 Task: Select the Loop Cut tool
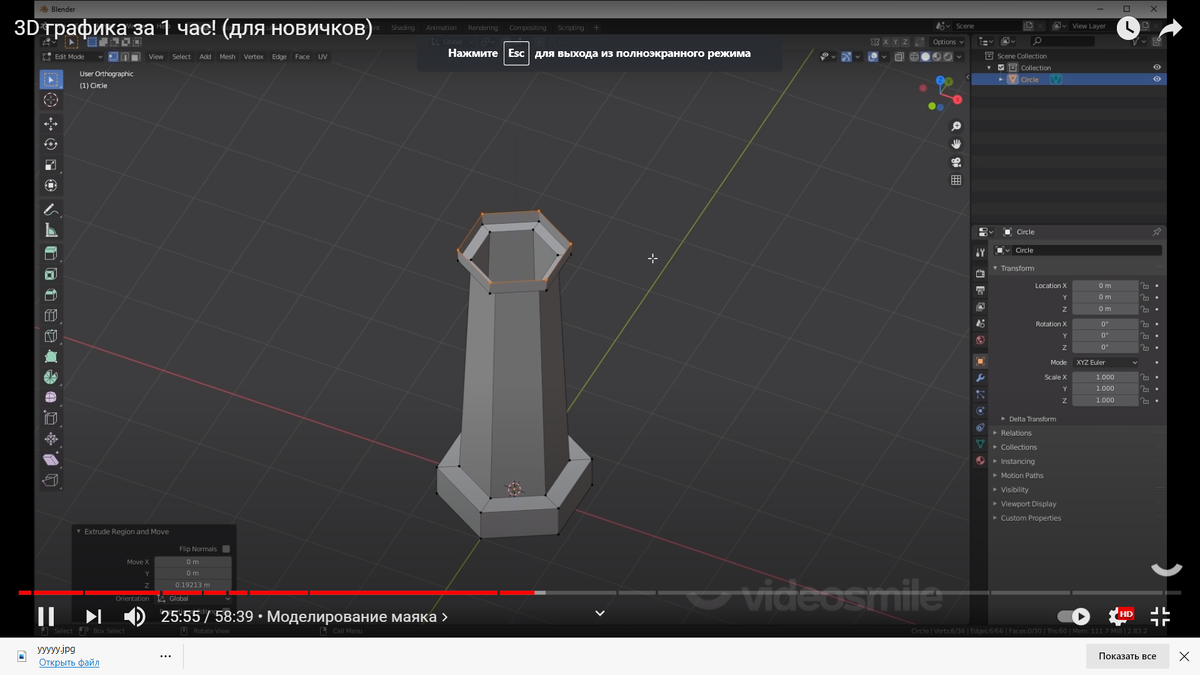tap(51, 316)
